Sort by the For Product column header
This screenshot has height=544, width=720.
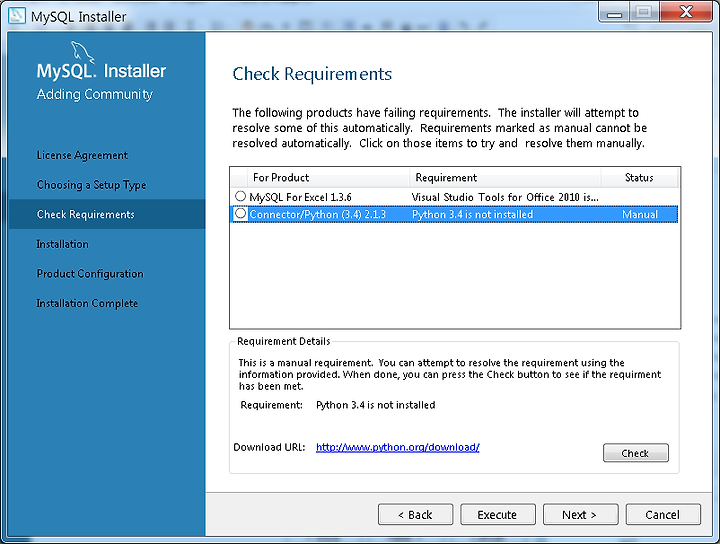tap(328, 178)
